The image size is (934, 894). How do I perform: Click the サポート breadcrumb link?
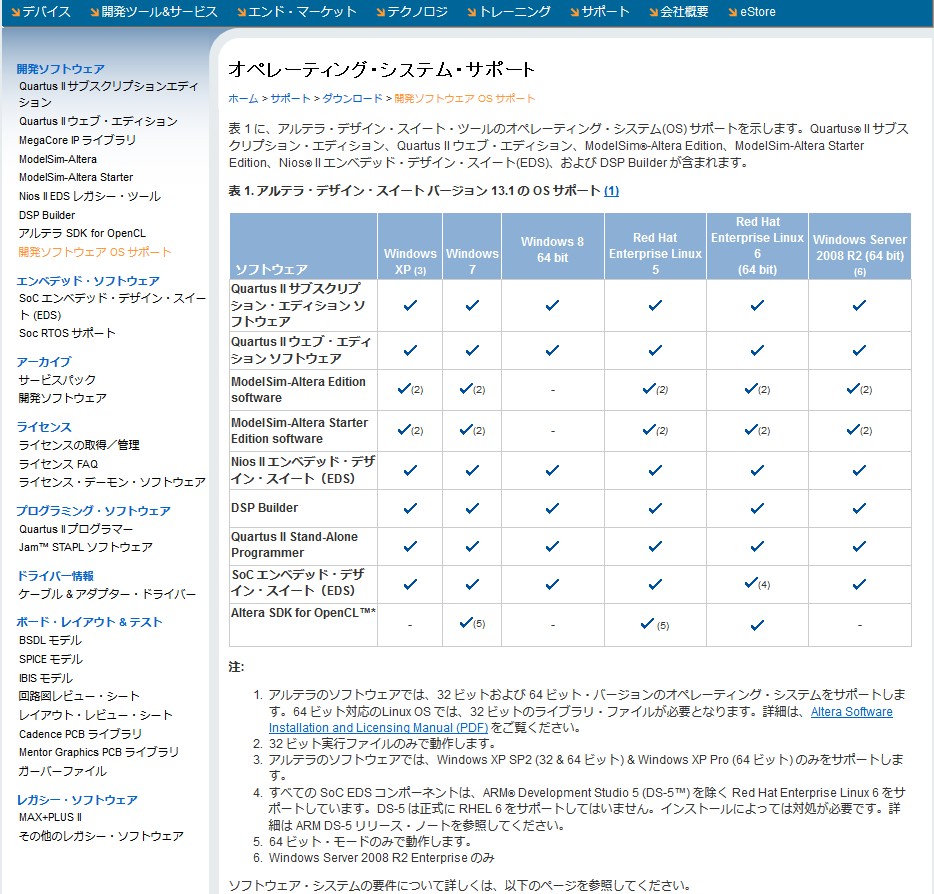coord(290,98)
